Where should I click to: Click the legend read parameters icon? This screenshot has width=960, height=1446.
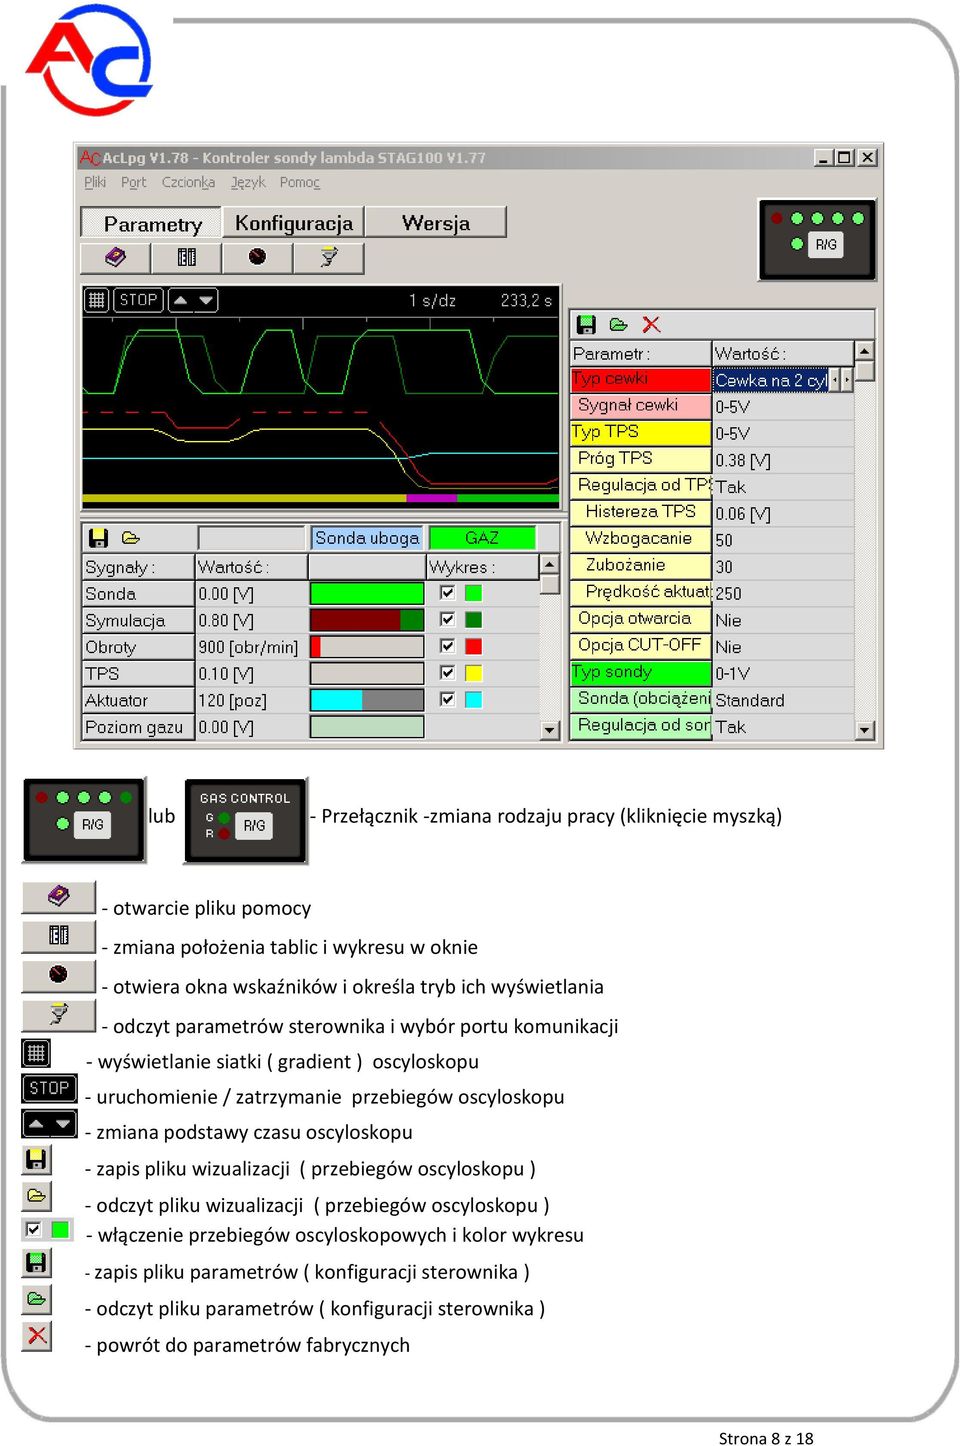(x=59, y=1015)
